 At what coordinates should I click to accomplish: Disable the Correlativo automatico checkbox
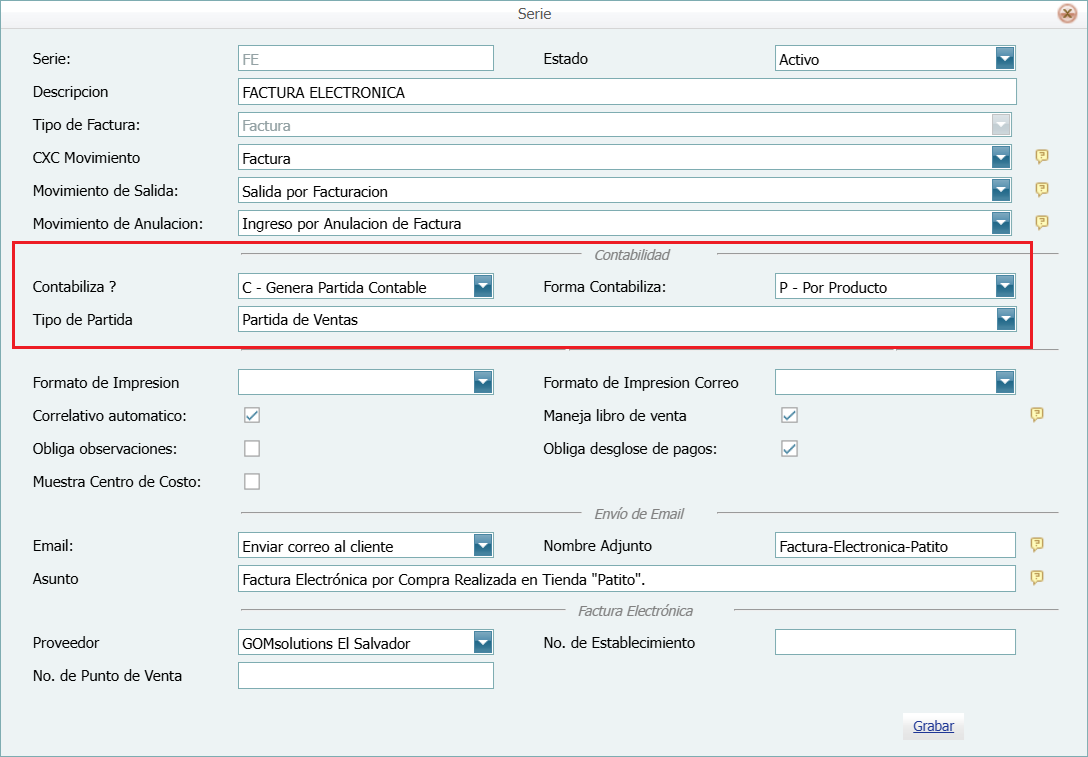(x=251, y=415)
